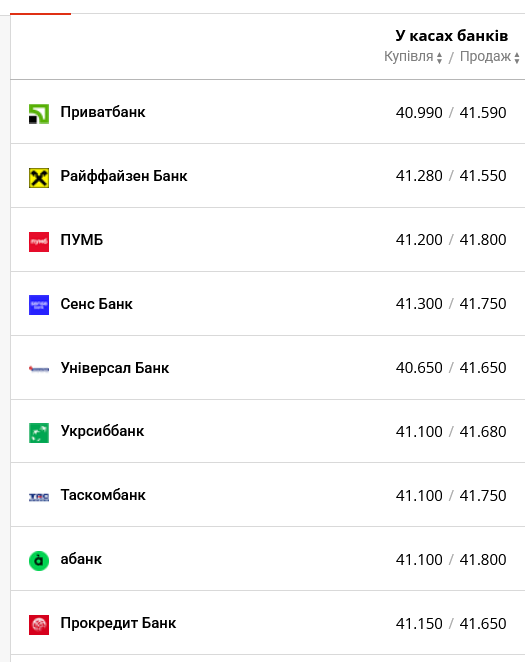Click the red Прокредит Банк logo icon
The width and height of the screenshot is (525, 662).
click(39, 625)
